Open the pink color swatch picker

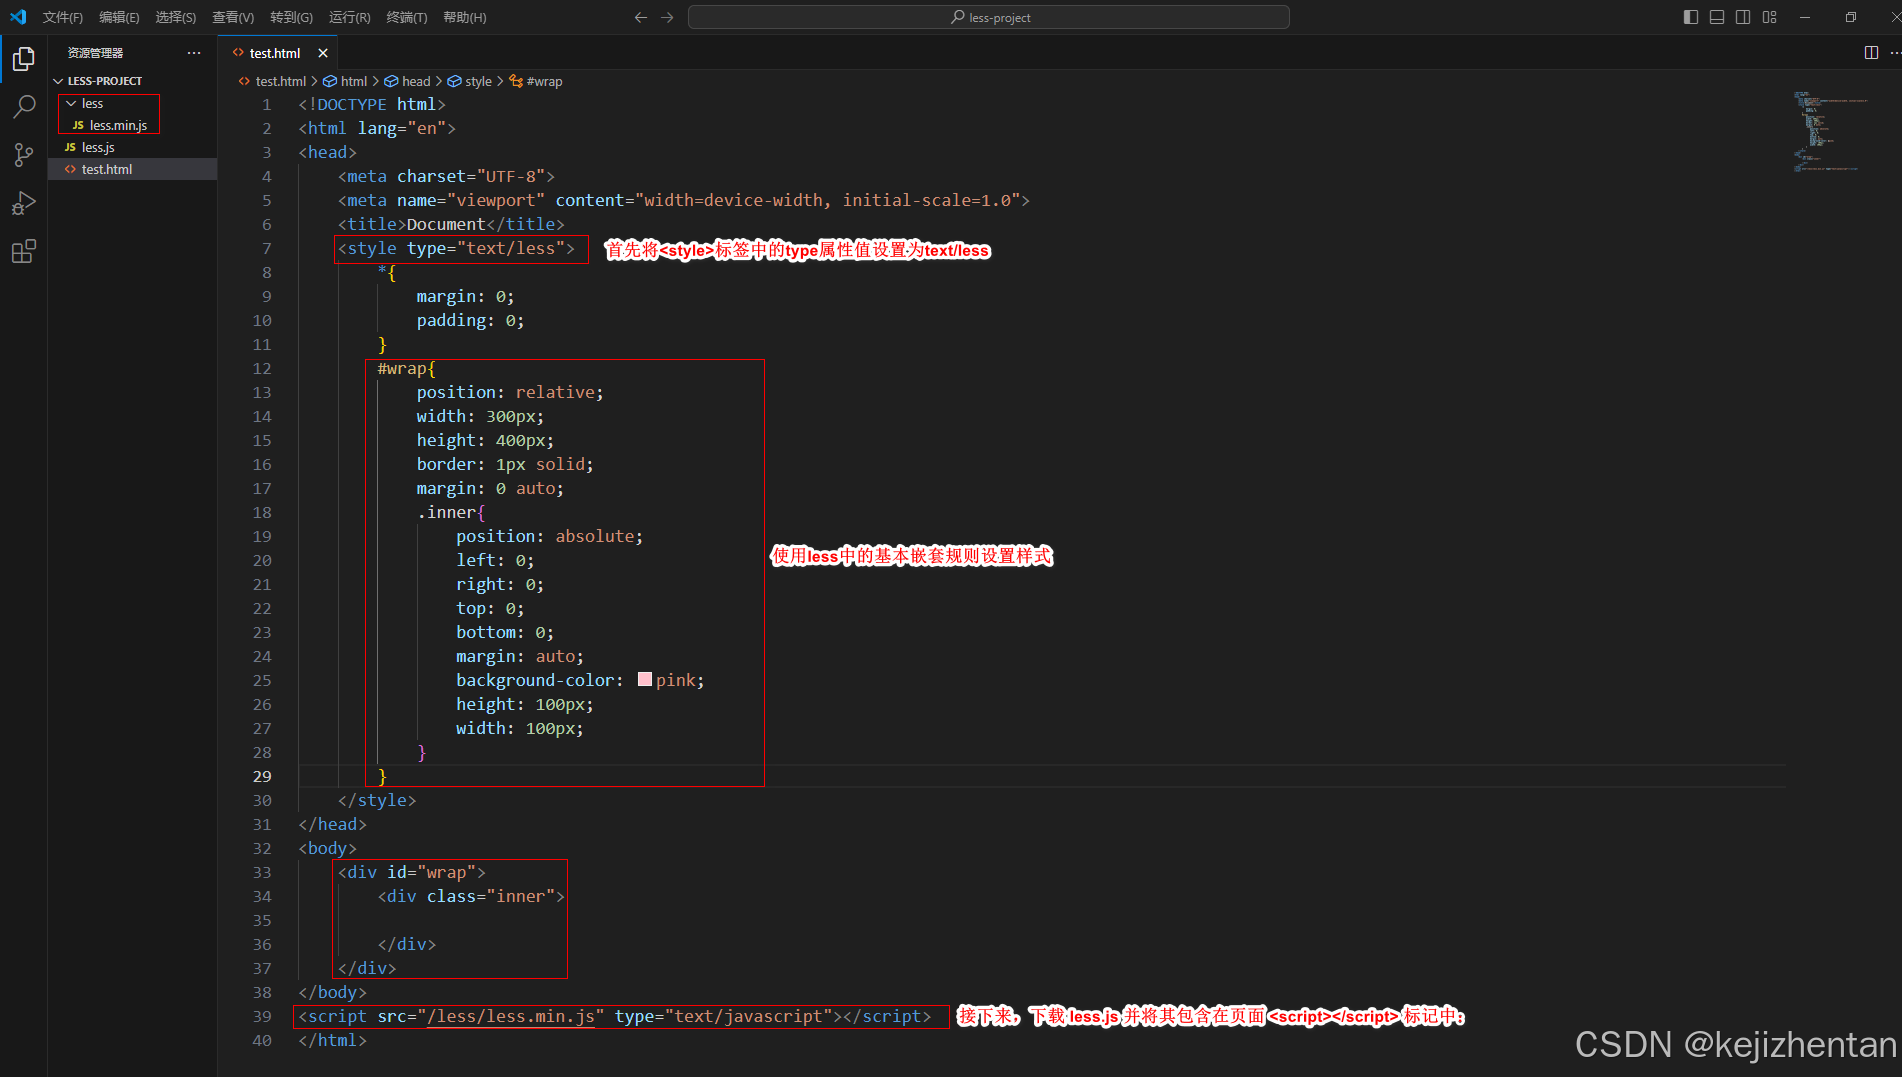(645, 680)
